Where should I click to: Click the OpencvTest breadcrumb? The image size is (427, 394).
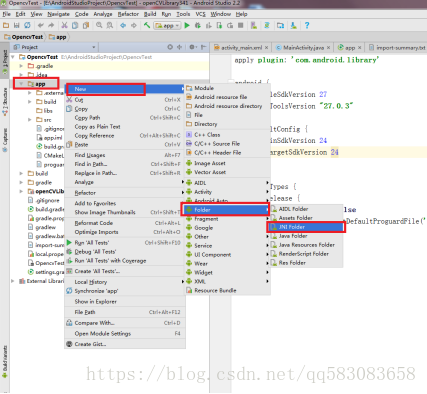(x=24, y=37)
